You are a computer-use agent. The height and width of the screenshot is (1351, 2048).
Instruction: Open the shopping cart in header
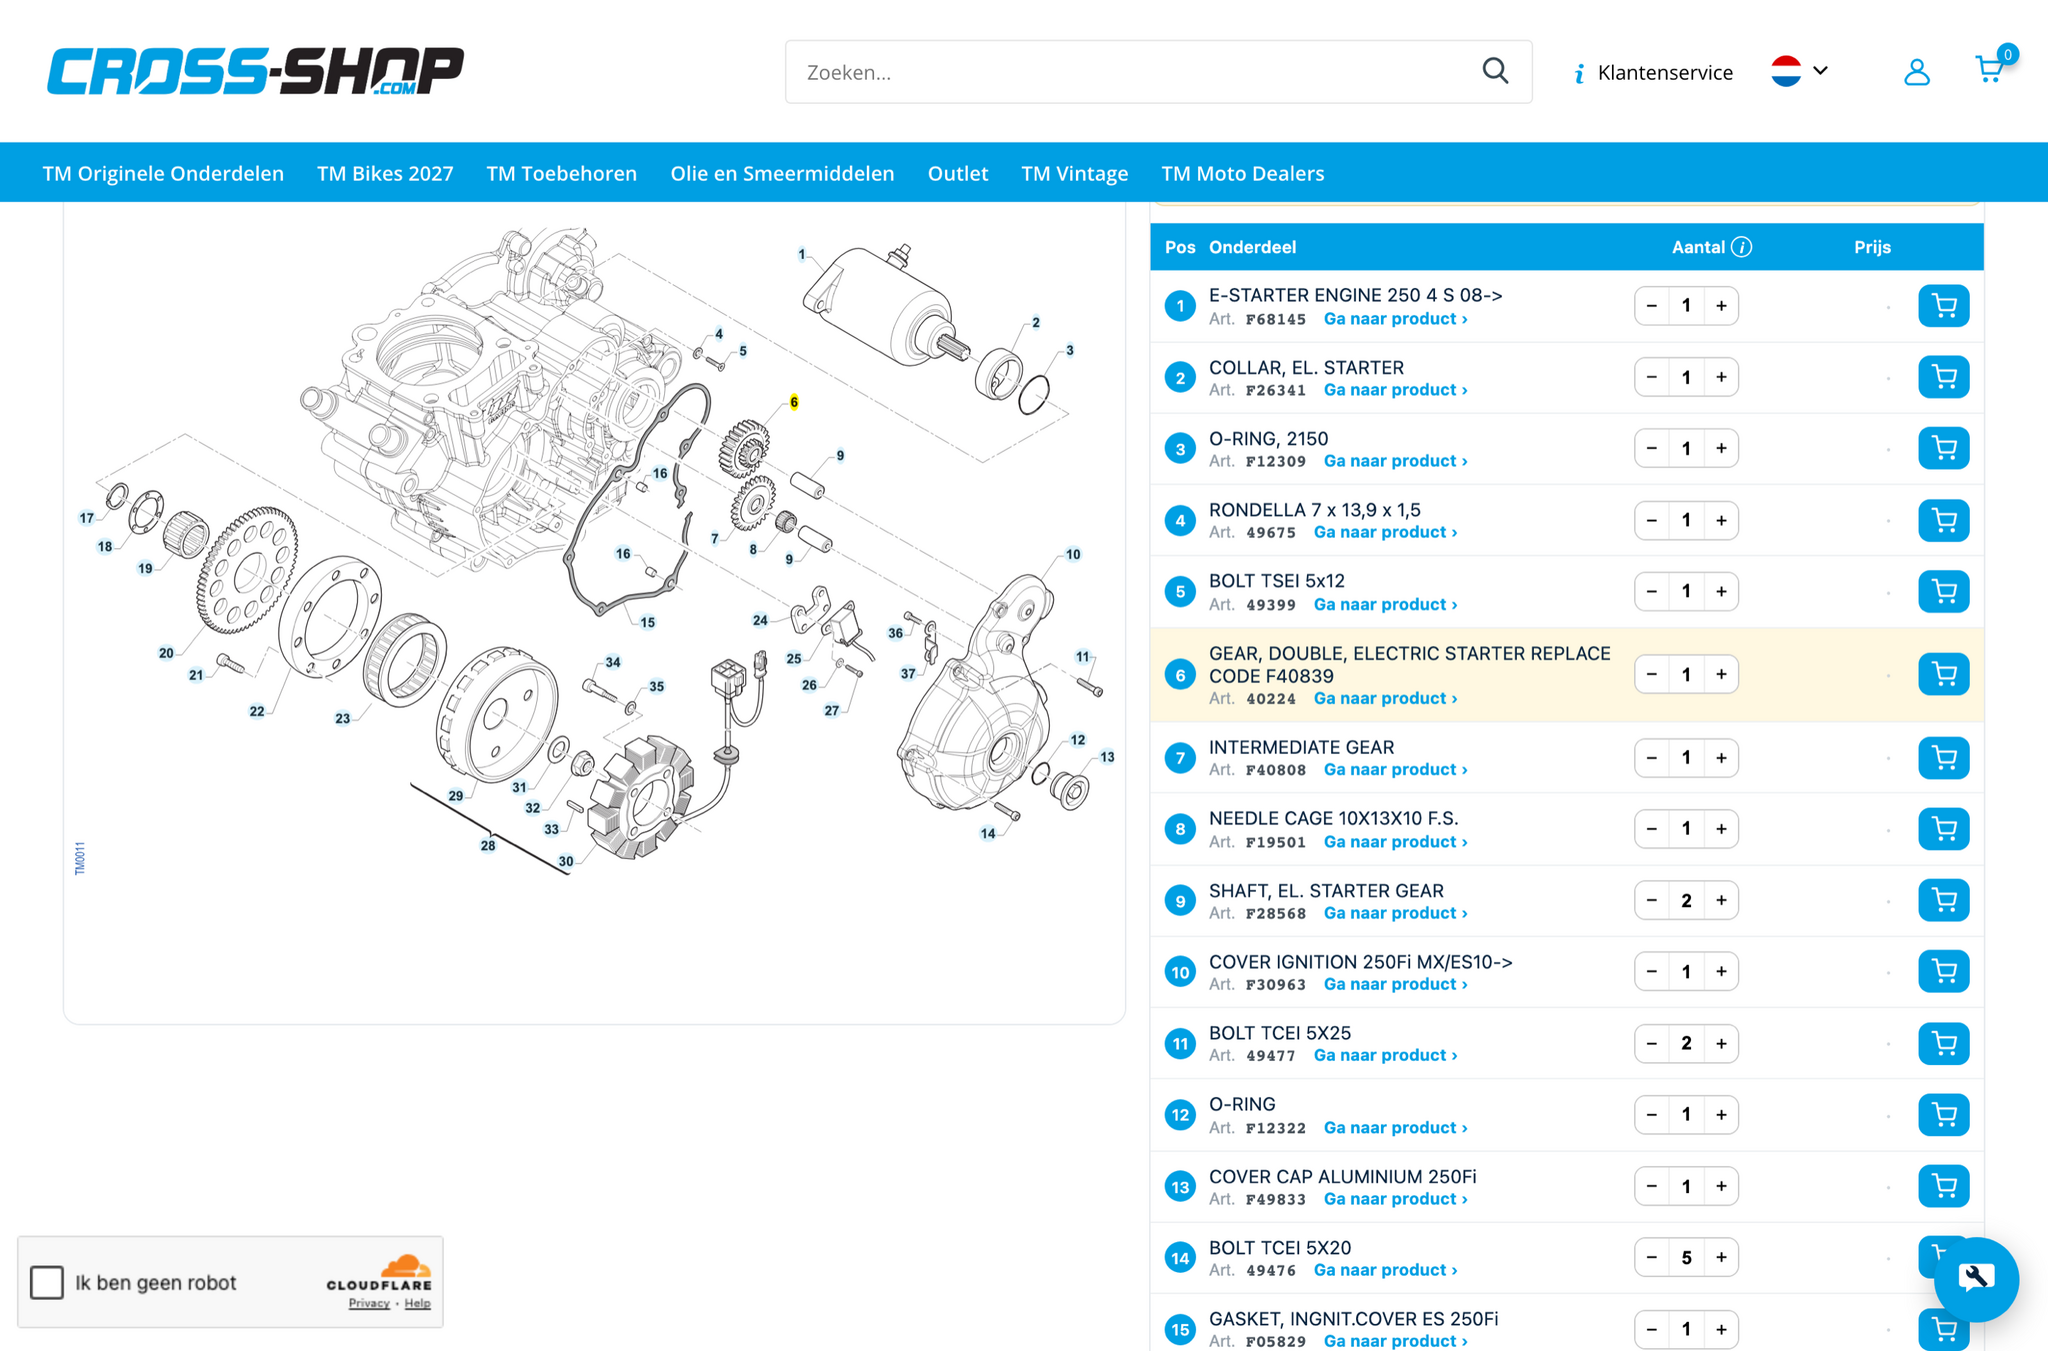click(x=1991, y=70)
